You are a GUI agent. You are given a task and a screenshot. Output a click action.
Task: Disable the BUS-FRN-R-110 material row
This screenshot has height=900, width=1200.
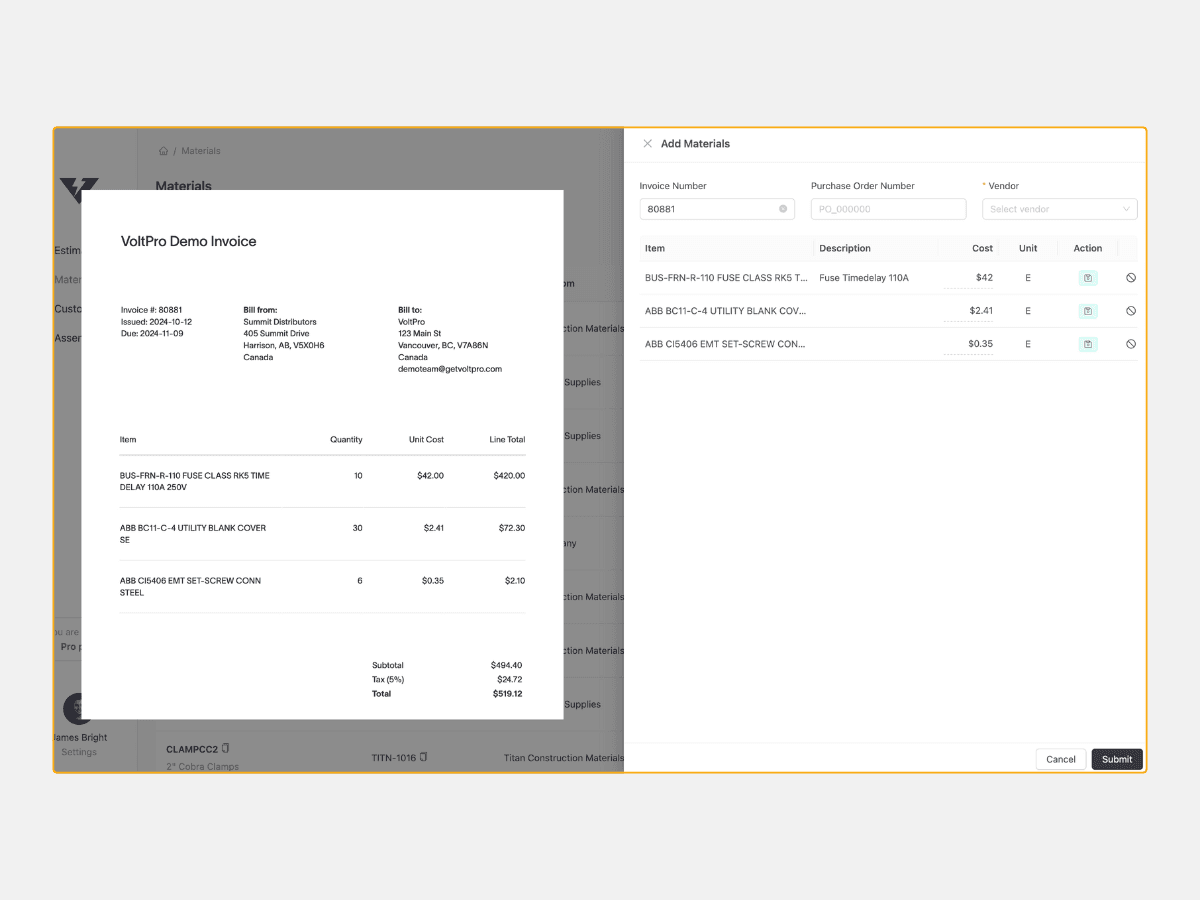tap(1131, 277)
